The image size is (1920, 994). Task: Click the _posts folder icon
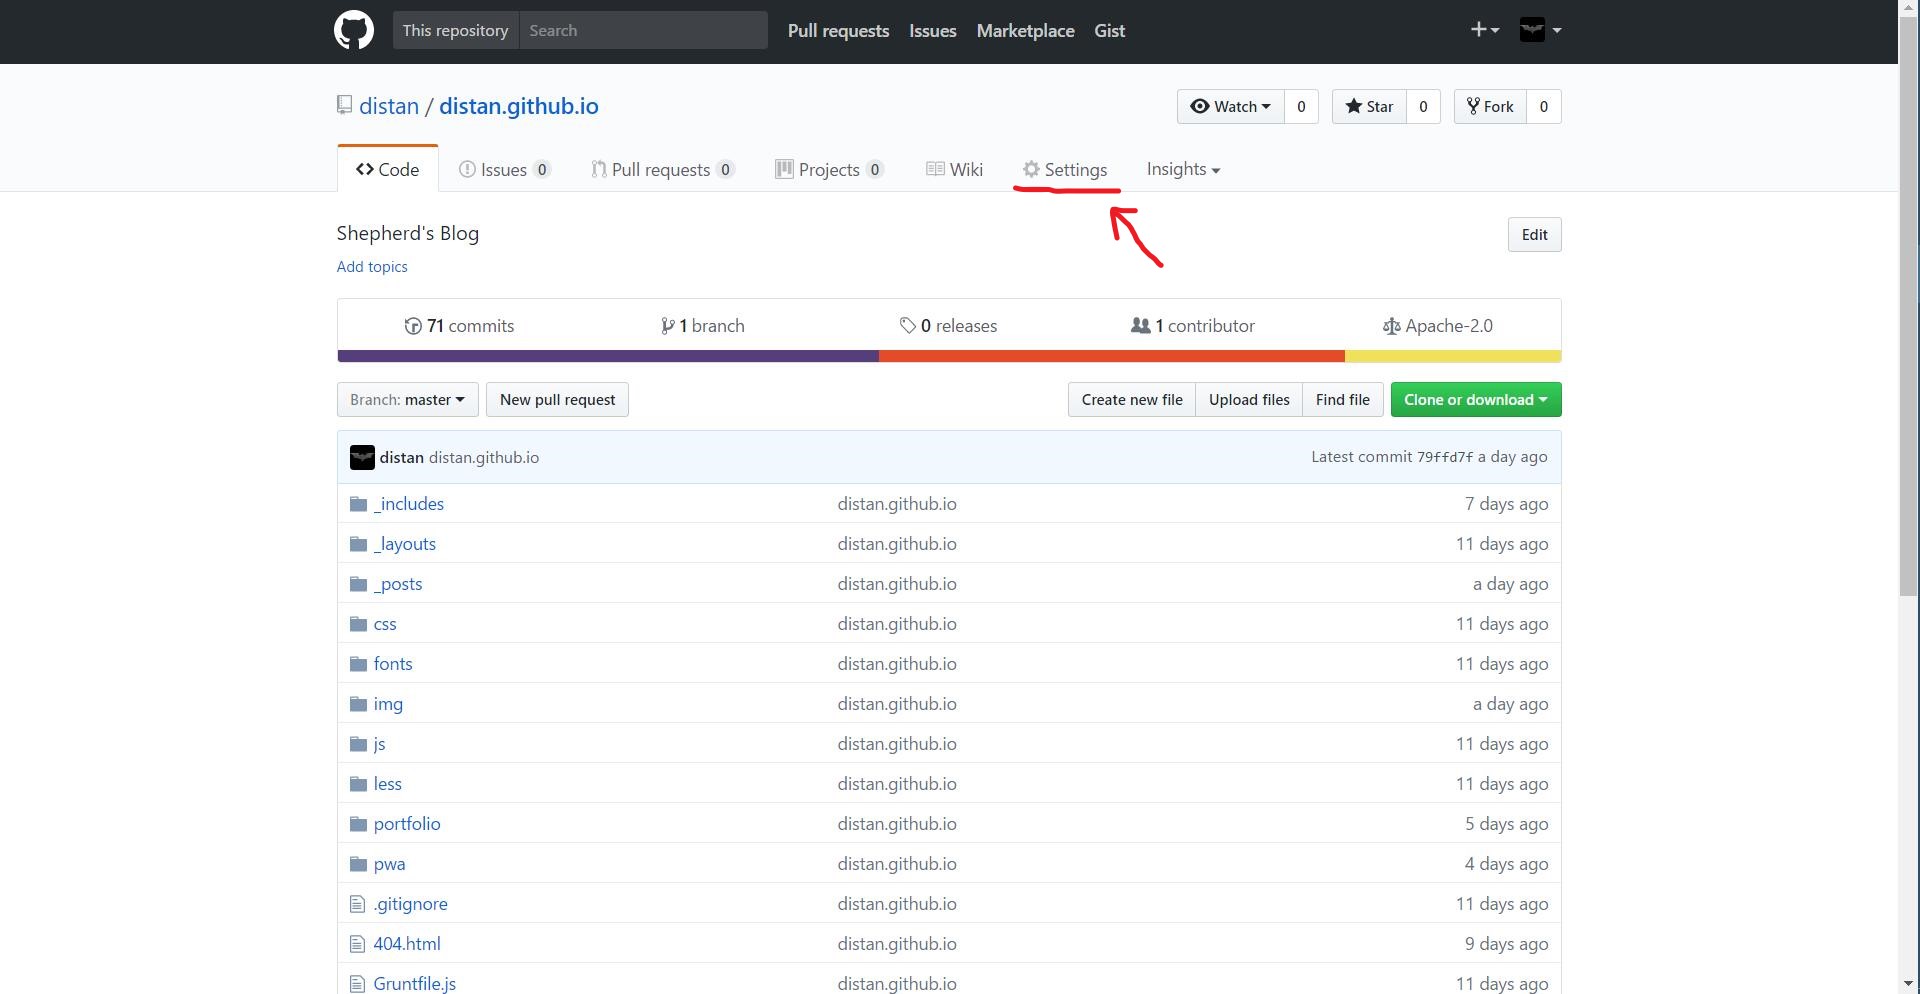(x=358, y=584)
